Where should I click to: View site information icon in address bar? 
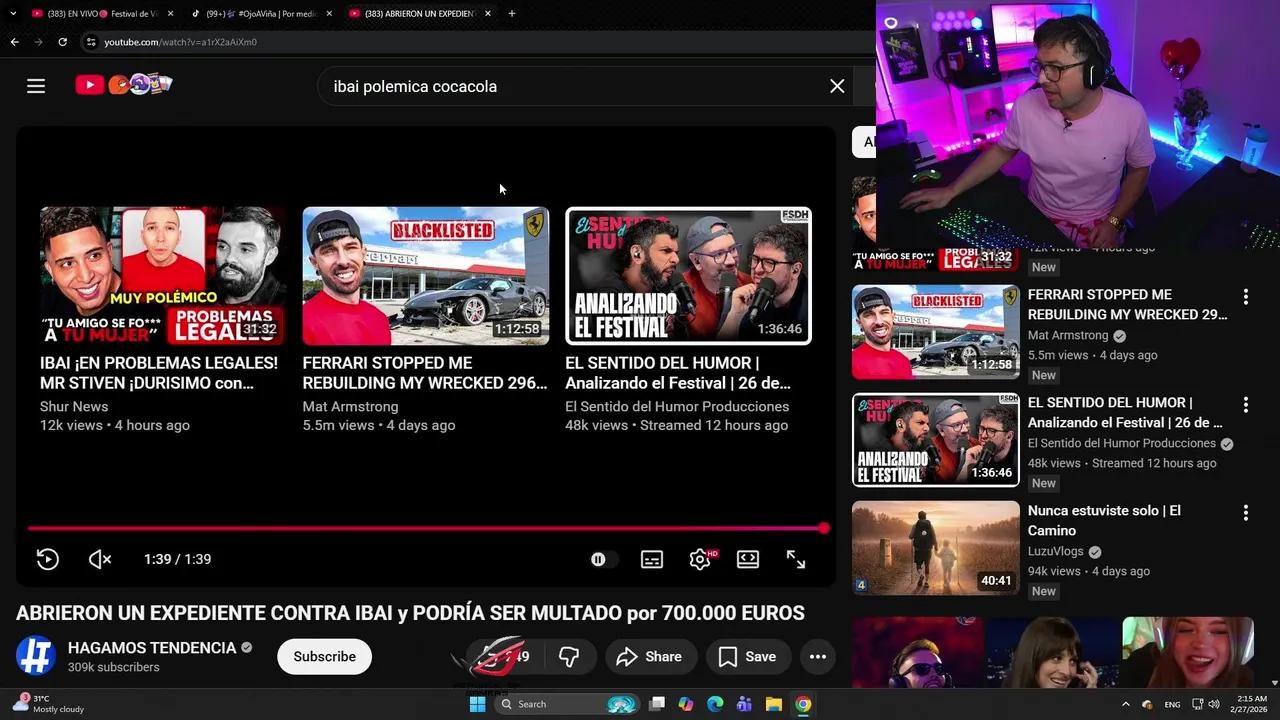[x=91, y=42]
